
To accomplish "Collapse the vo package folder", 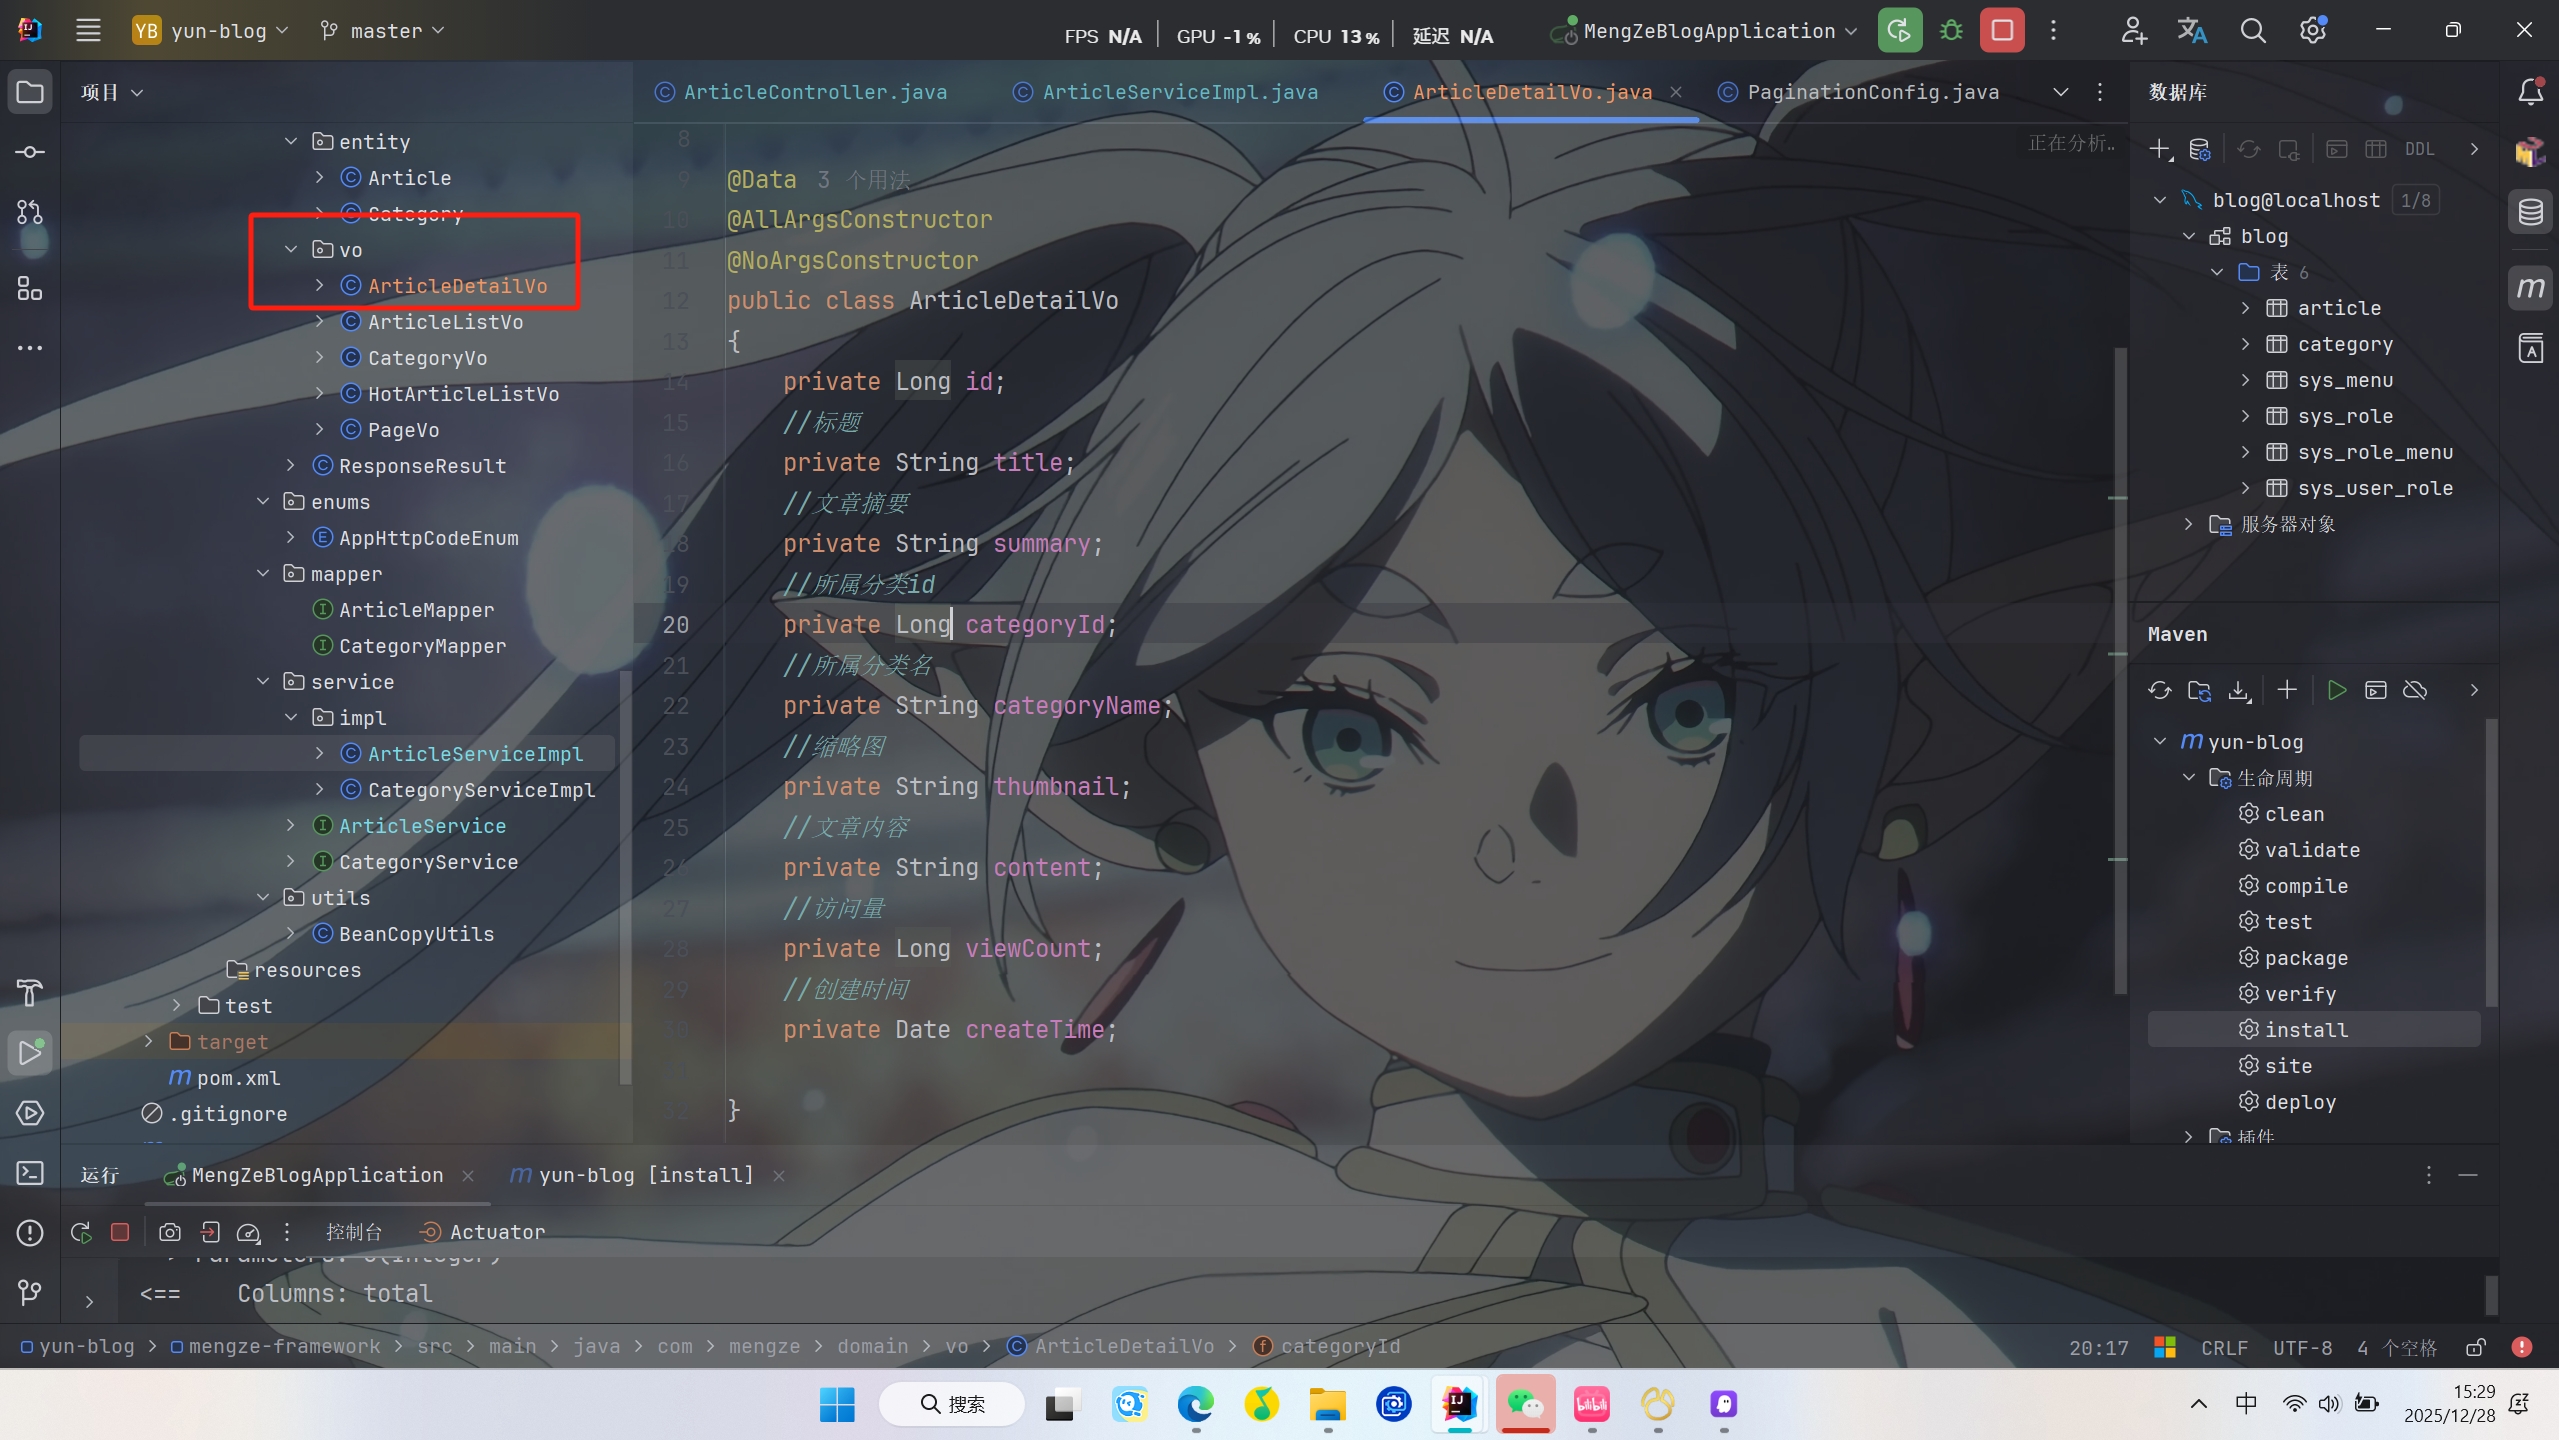I will [x=291, y=249].
